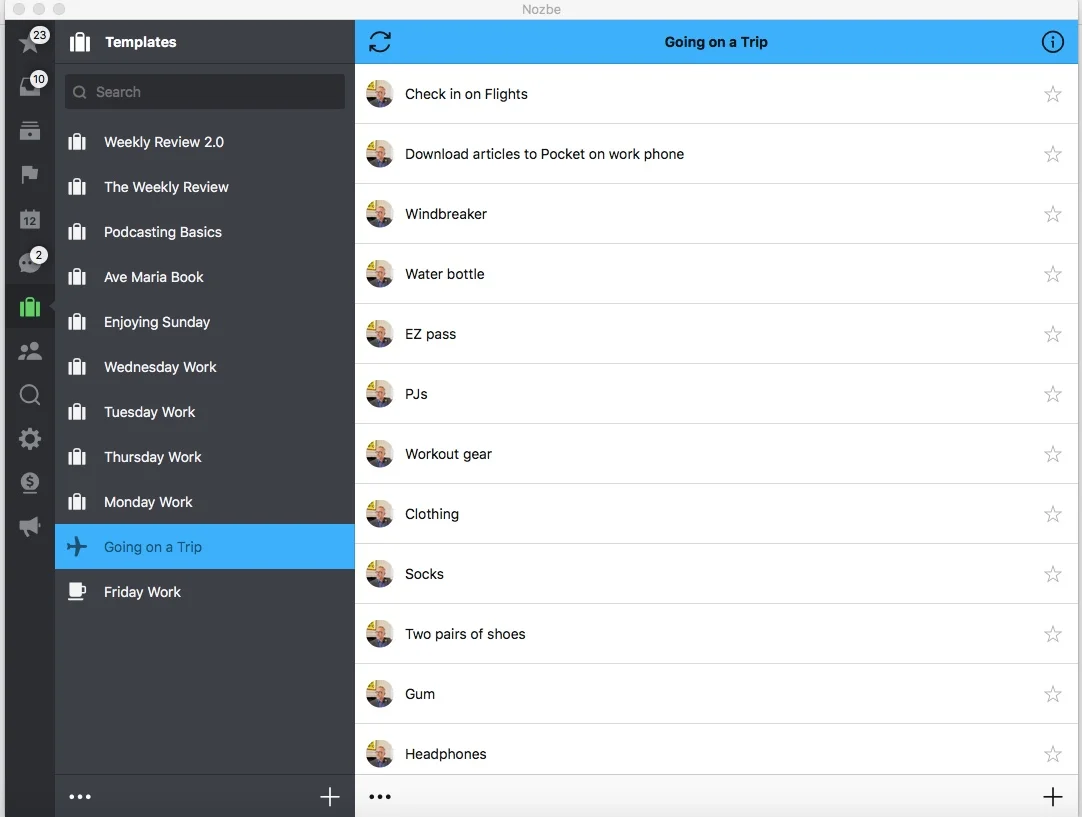Open the Check in on Flights task
The image size is (1082, 817).
(x=716, y=94)
